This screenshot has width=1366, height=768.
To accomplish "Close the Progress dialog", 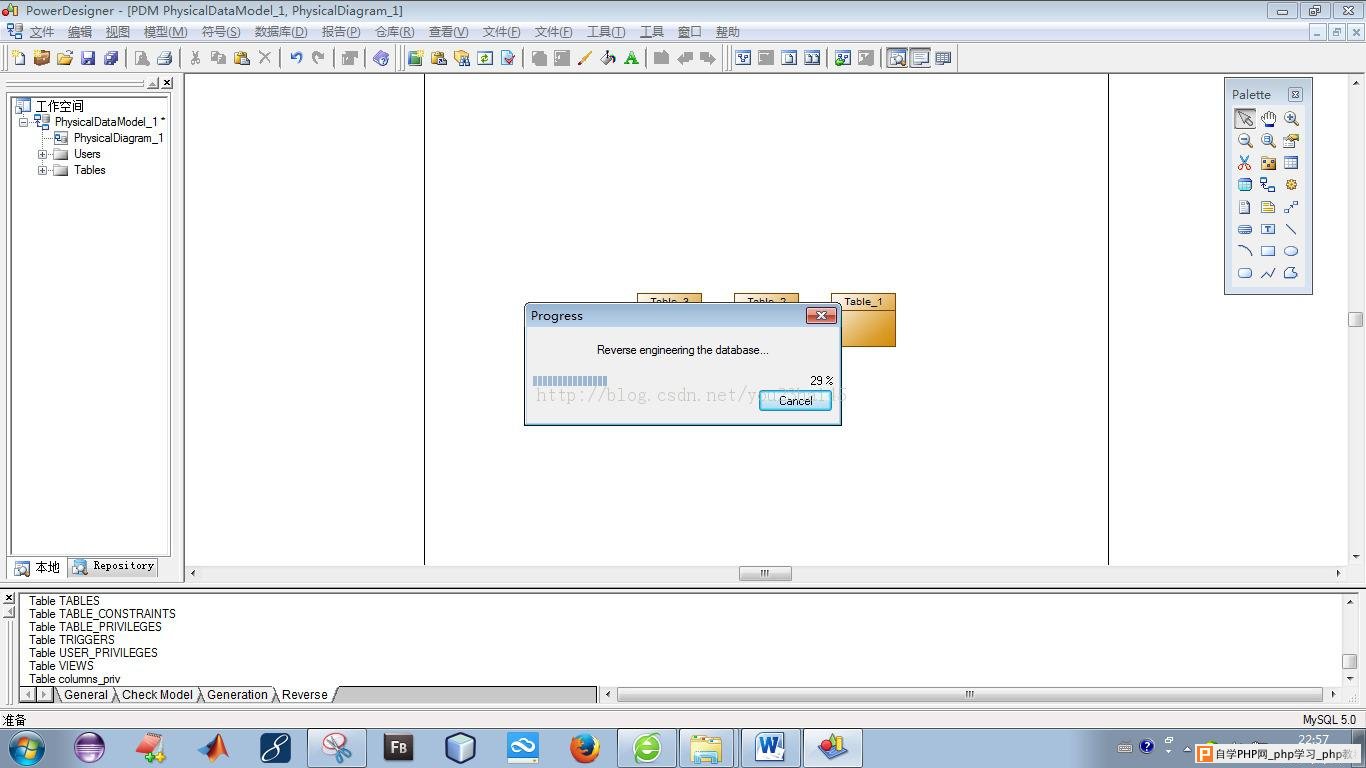I will 821,315.
